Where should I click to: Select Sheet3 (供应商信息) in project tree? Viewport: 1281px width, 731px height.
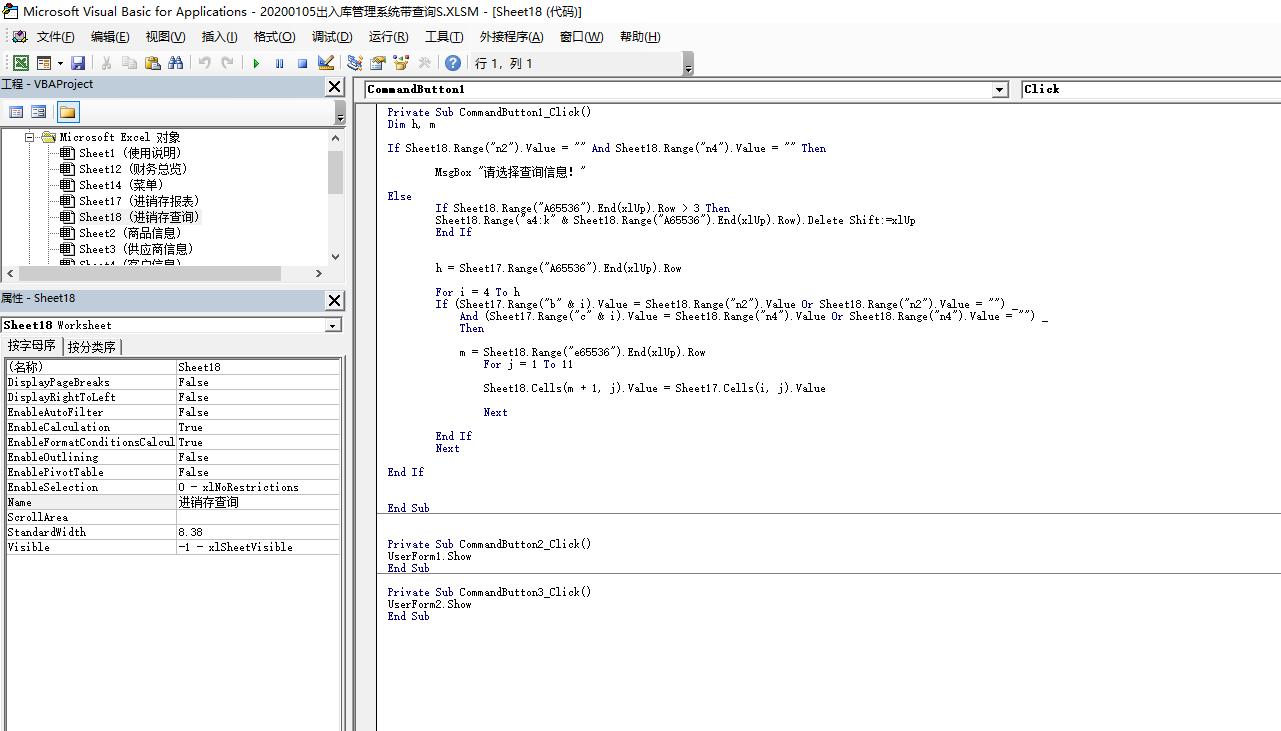coord(136,249)
